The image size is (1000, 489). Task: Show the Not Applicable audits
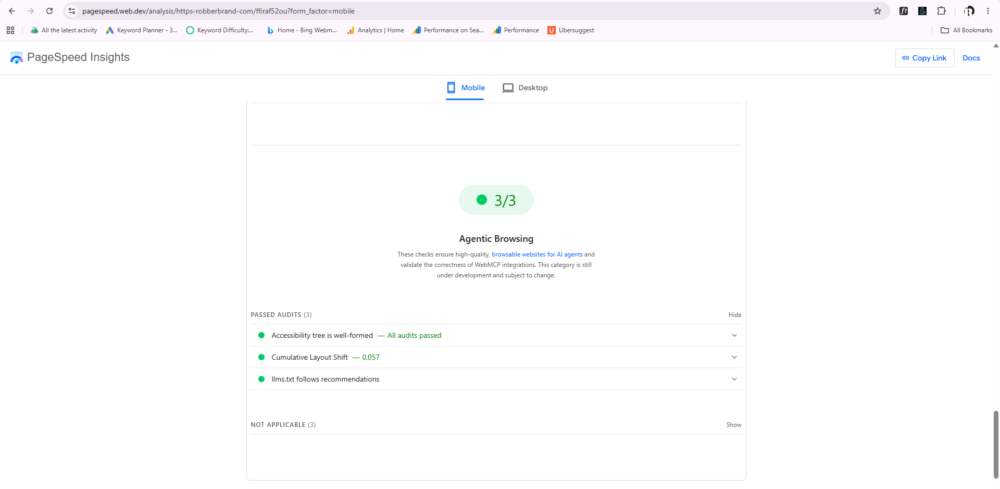[733, 425]
